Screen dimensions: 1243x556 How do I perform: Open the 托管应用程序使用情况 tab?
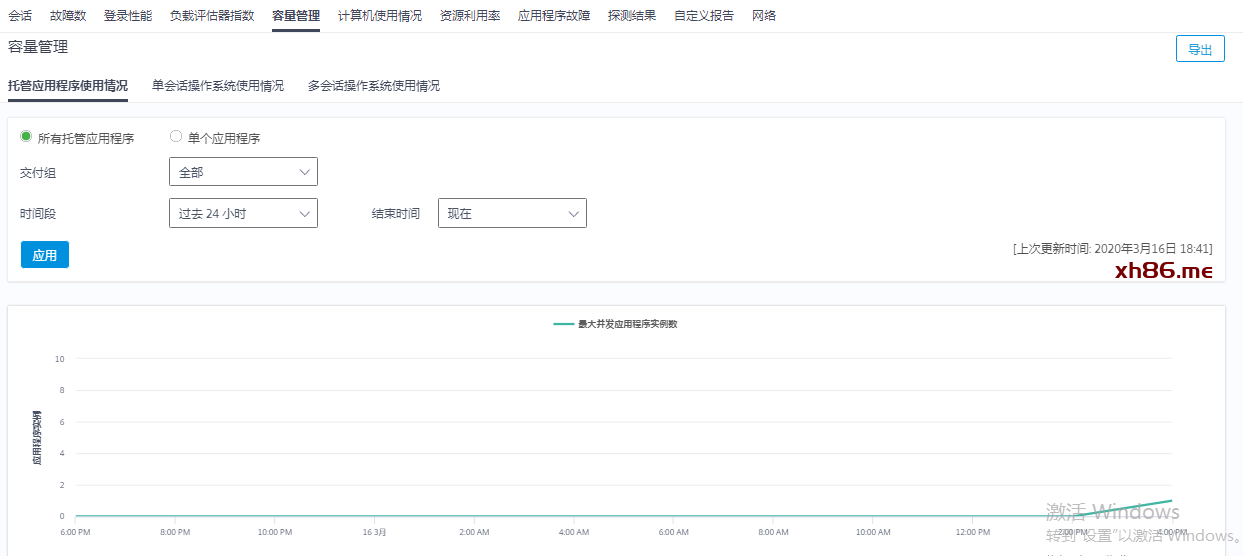68,86
